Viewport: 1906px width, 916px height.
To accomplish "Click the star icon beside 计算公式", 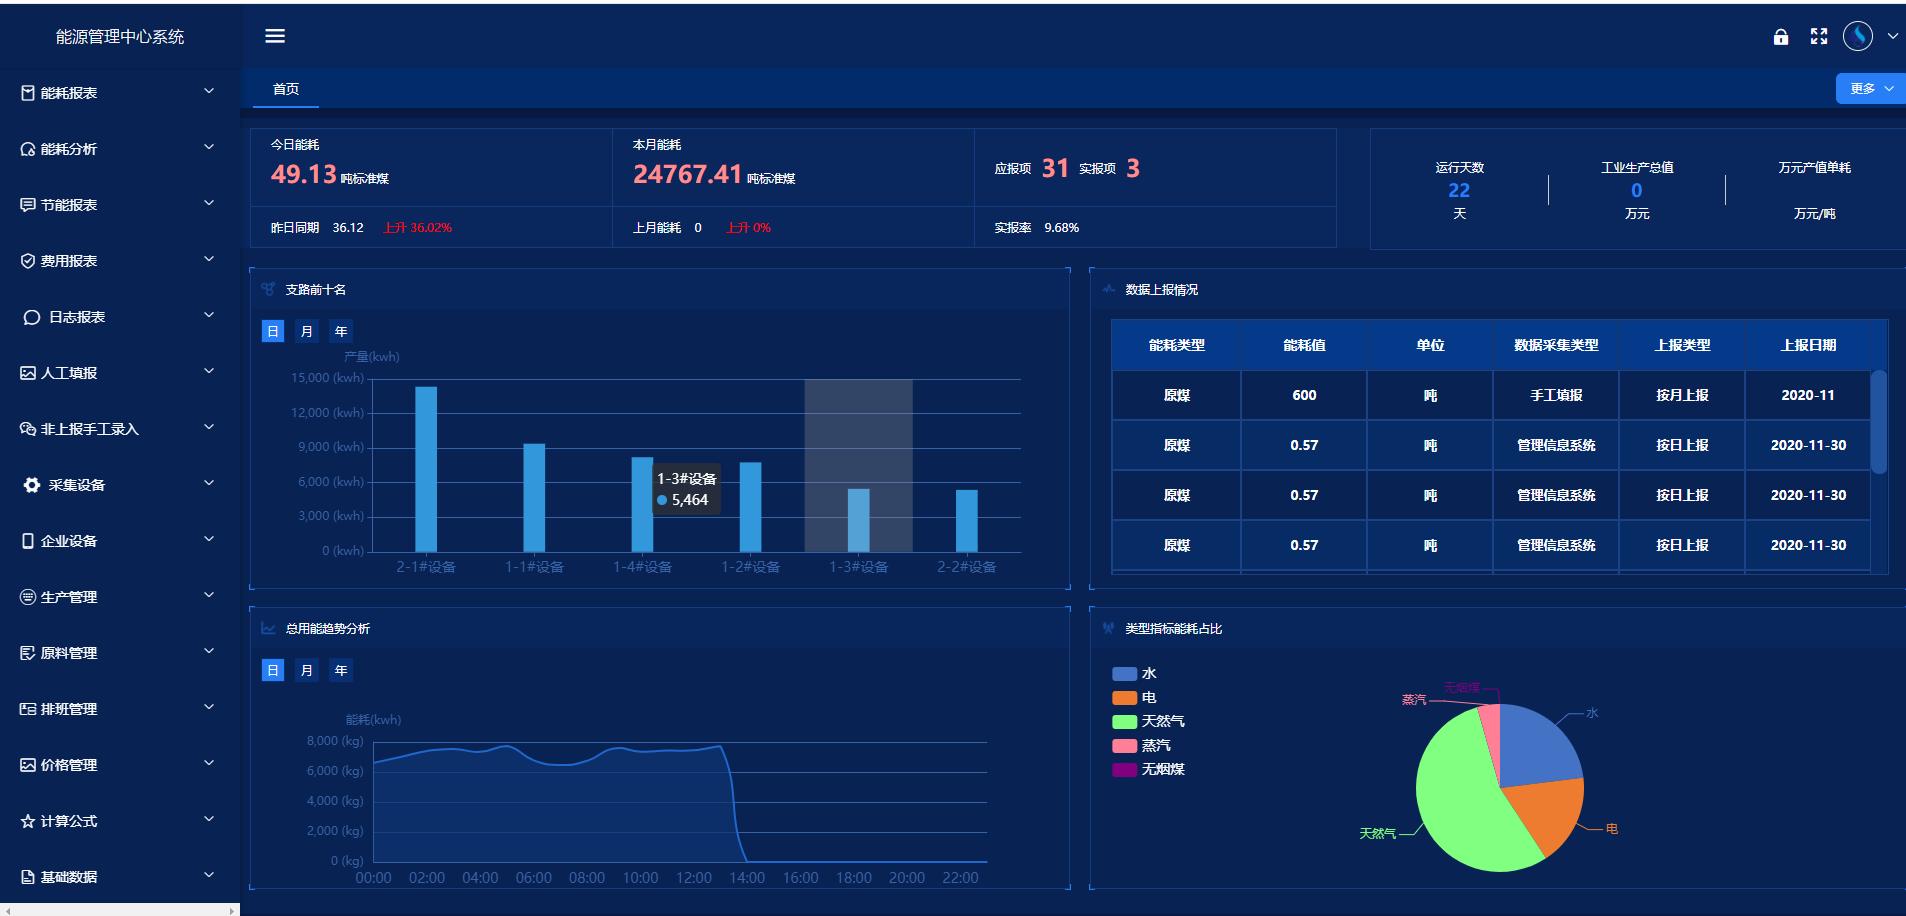I will 28,821.
